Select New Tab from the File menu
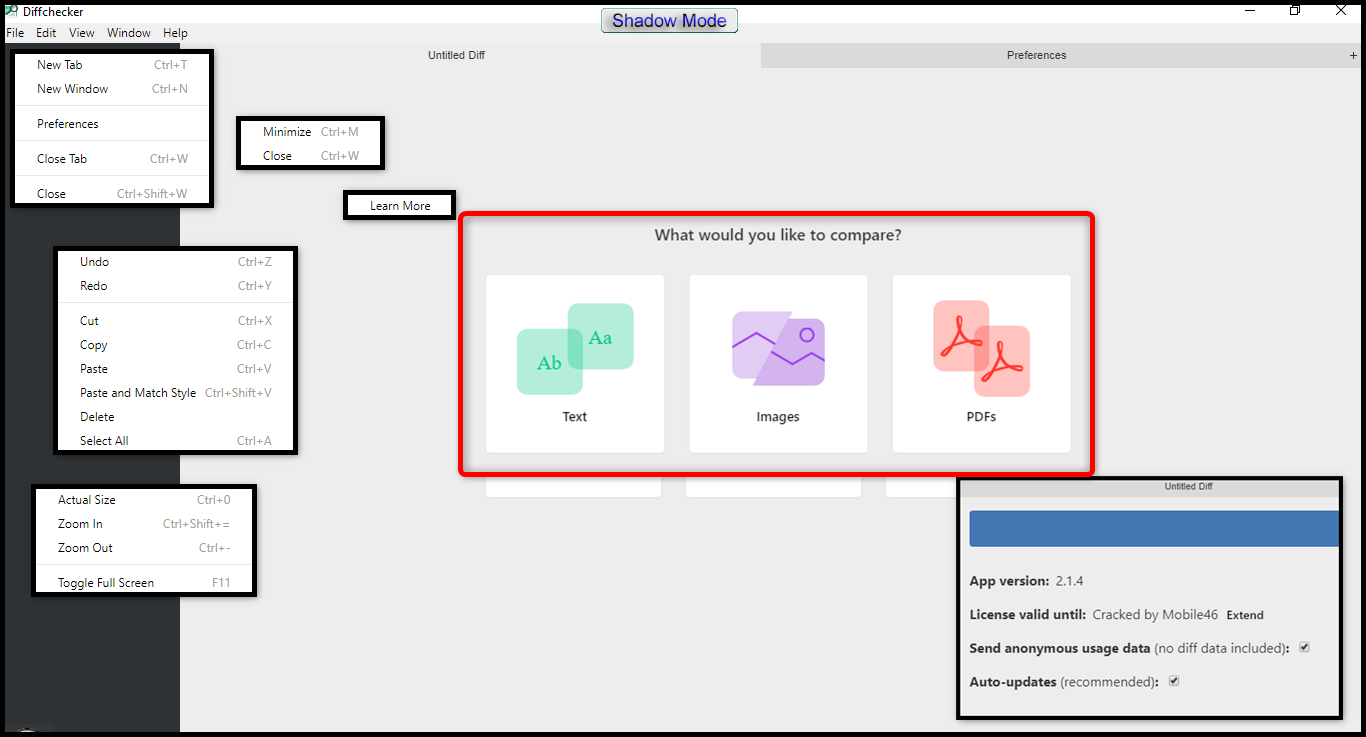This screenshot has height=737, width=1366. pos(112,65)
